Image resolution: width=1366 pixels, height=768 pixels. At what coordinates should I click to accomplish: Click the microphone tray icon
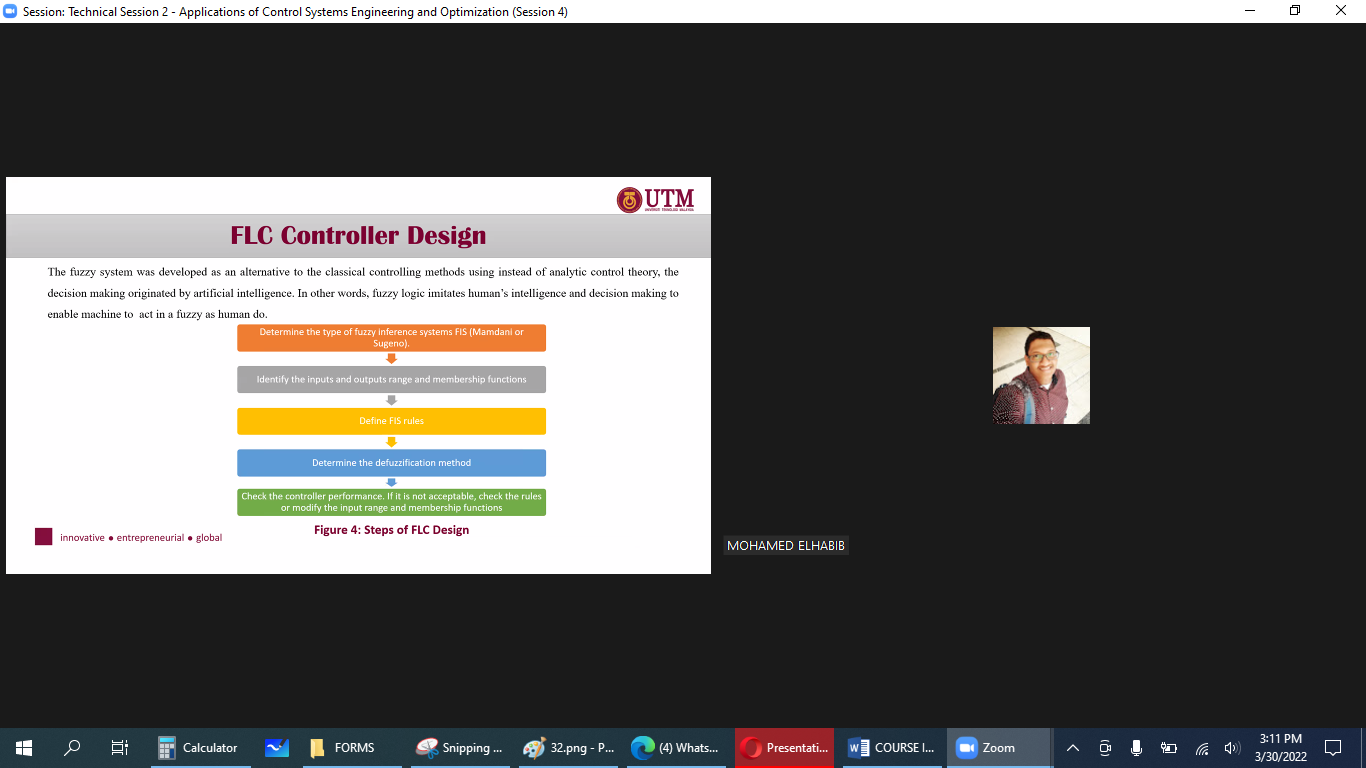1136,747
